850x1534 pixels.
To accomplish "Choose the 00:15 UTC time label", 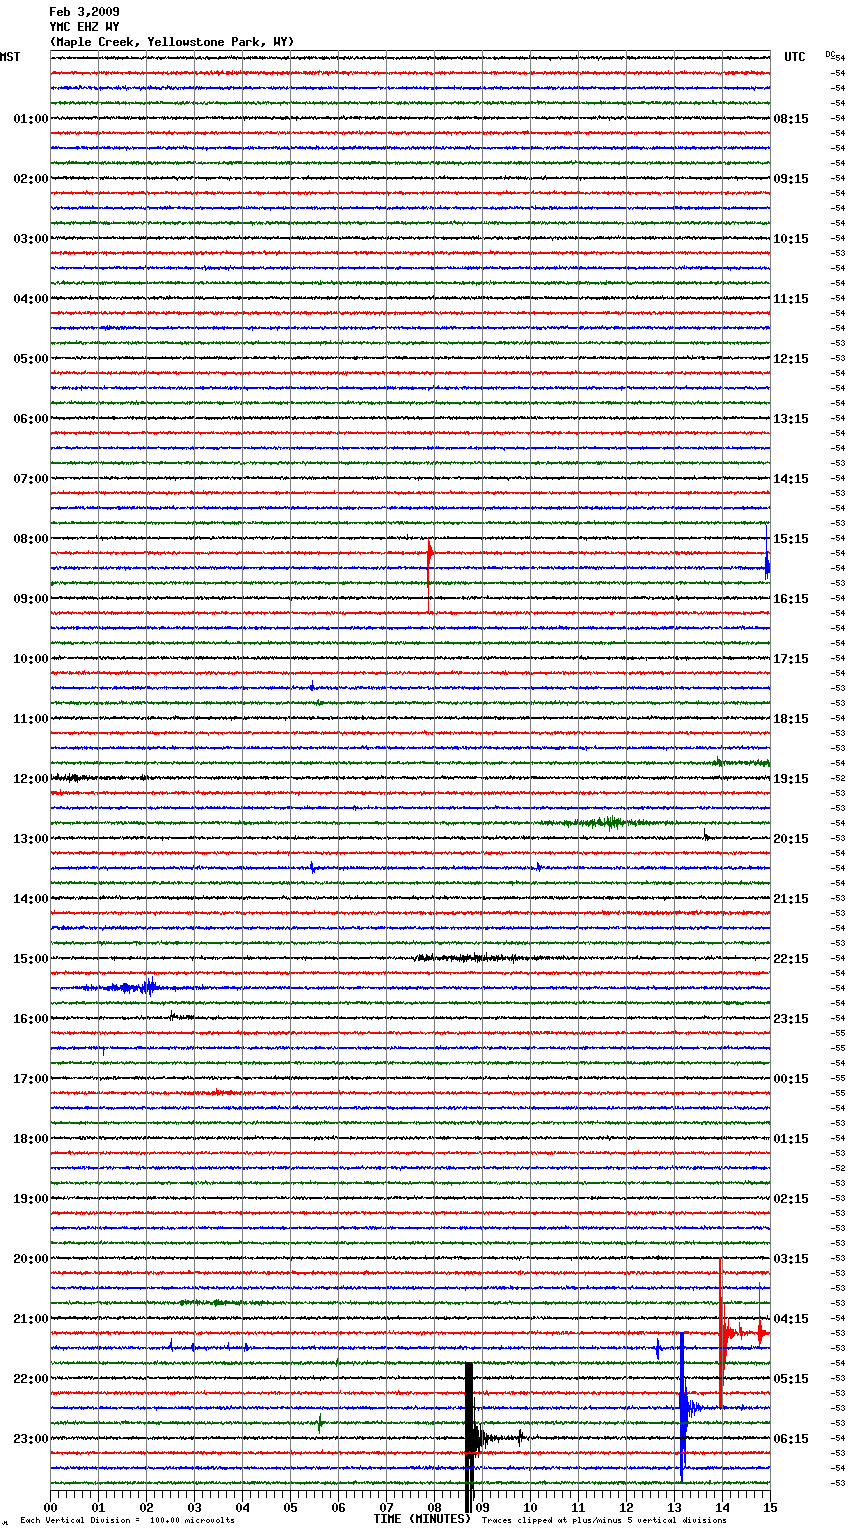I will coord(791,1079).
